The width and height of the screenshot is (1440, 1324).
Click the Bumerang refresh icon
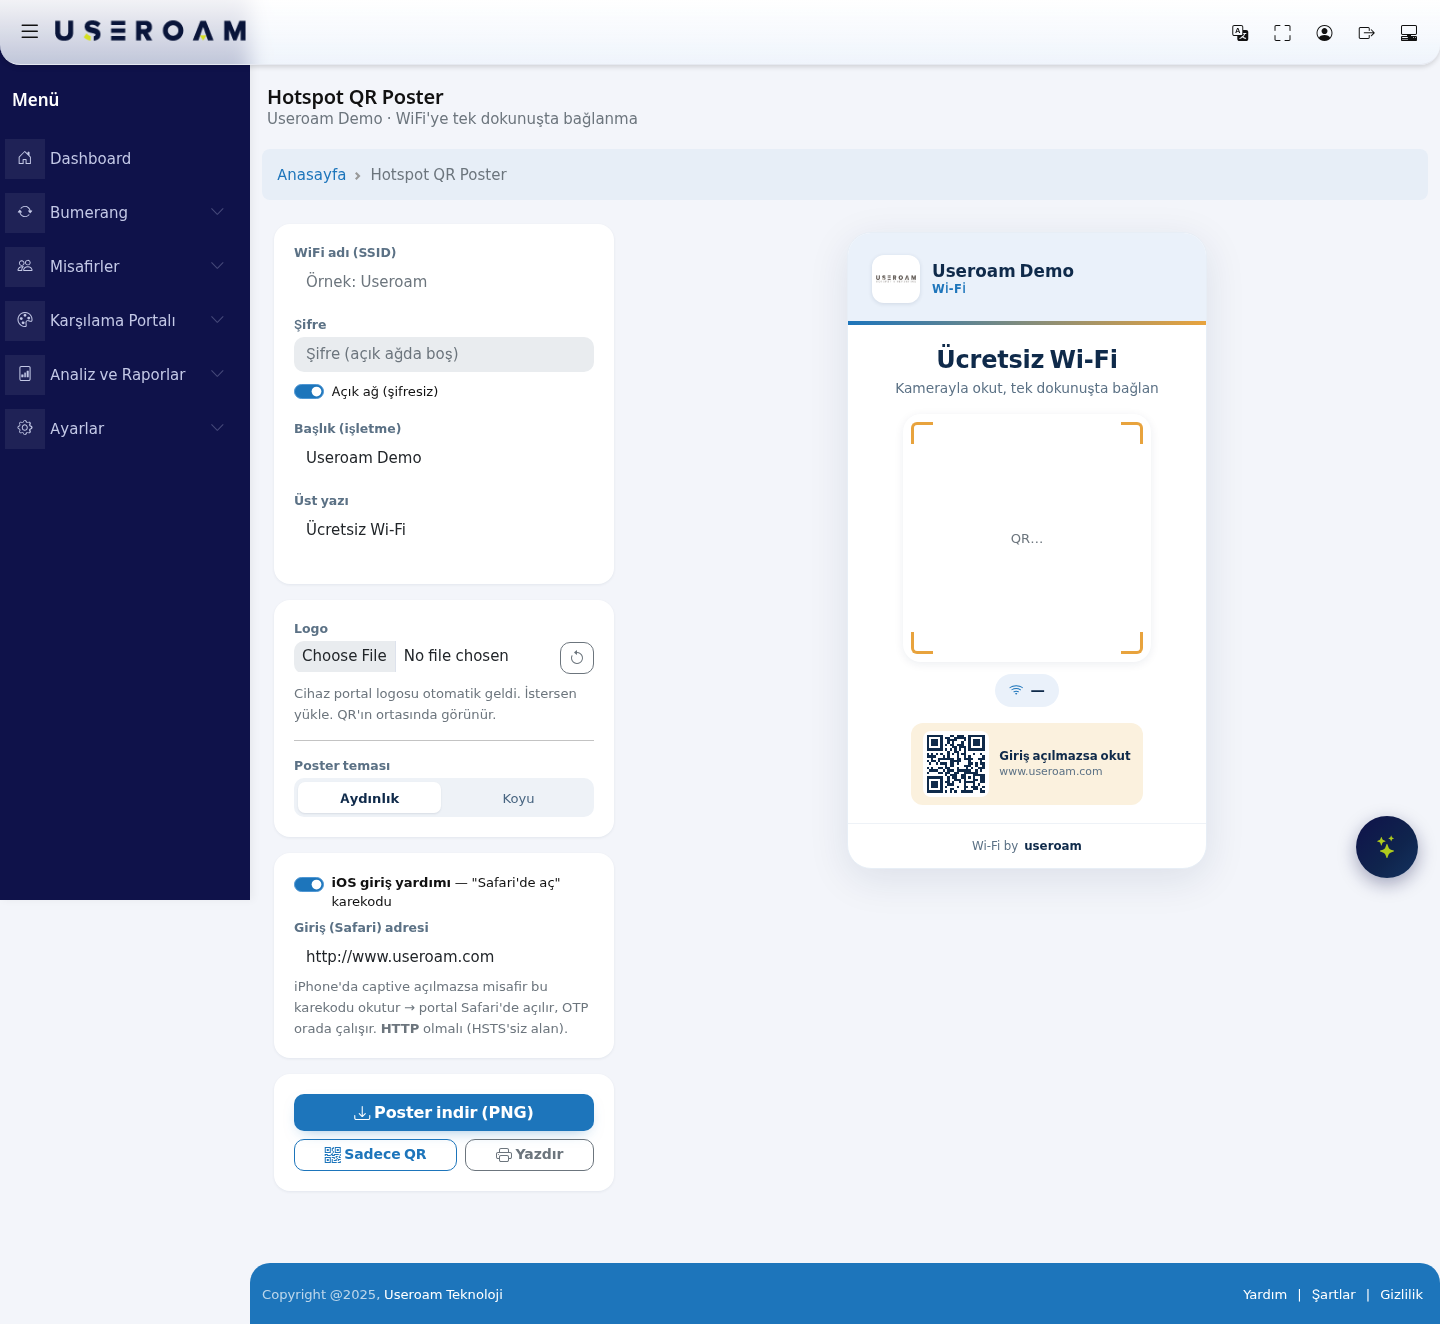click(x=25, y=212)
